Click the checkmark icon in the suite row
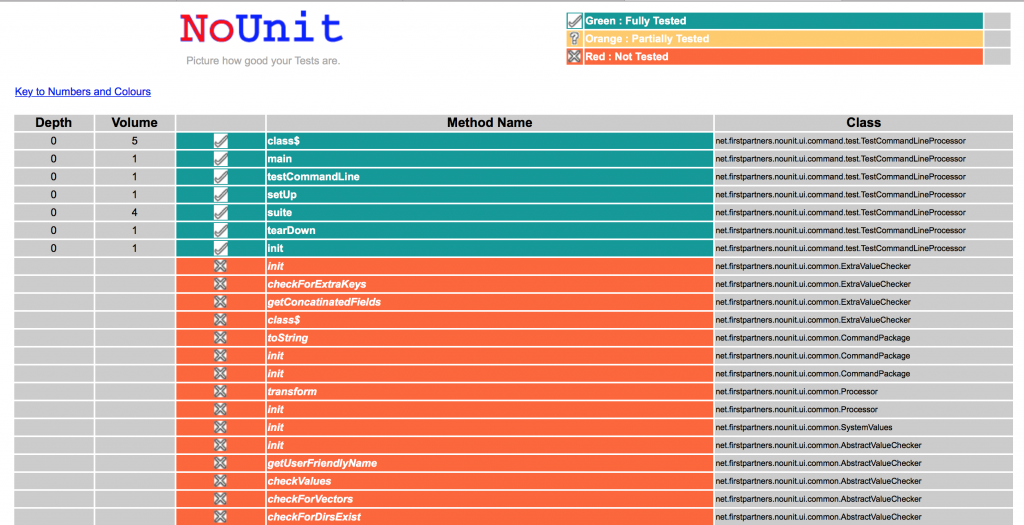This screenshot has height=525, width=1024. click(221, 213)
